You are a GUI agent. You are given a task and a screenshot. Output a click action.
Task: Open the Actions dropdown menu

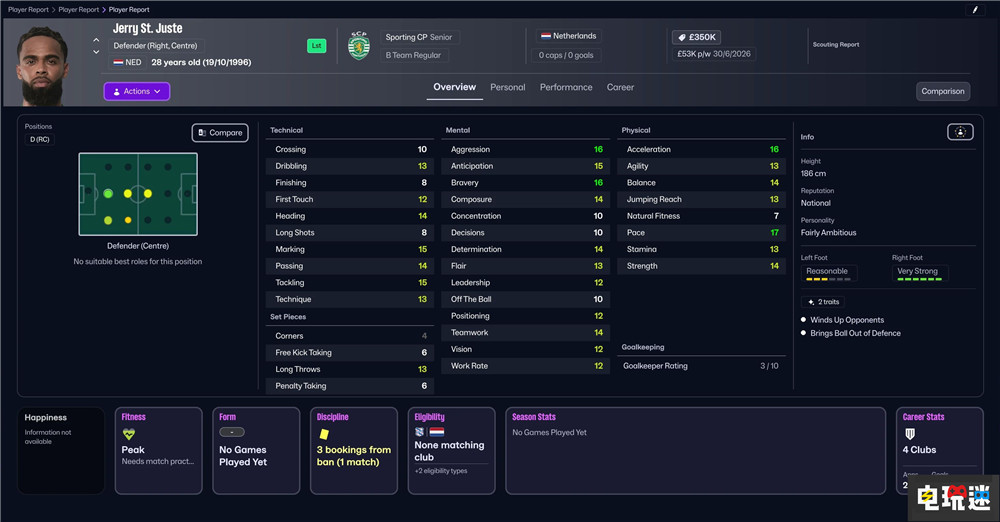137,91
